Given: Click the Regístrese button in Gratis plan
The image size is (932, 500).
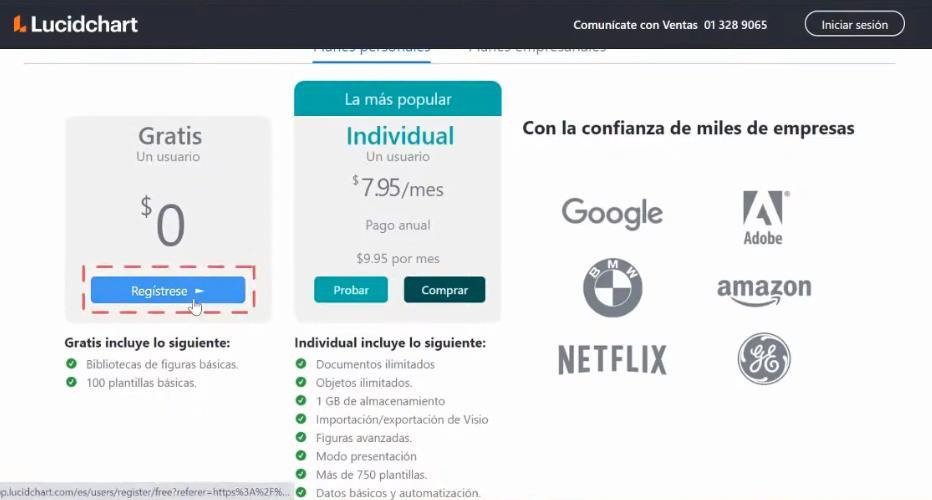Looking at the screenshot, I should point(168,290).
